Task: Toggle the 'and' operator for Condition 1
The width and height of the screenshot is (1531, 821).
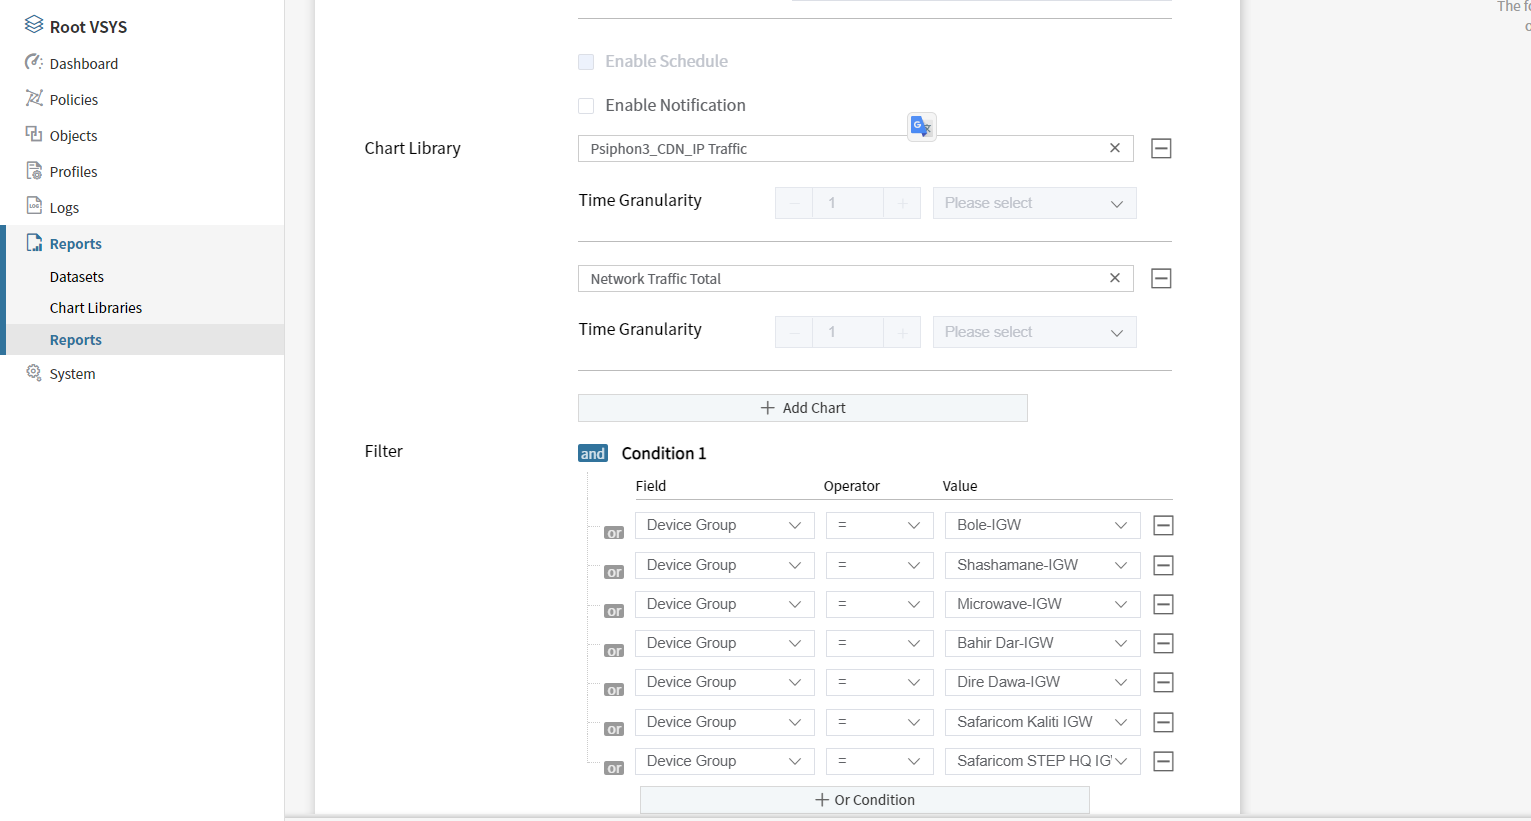Action: click(592, 454)
